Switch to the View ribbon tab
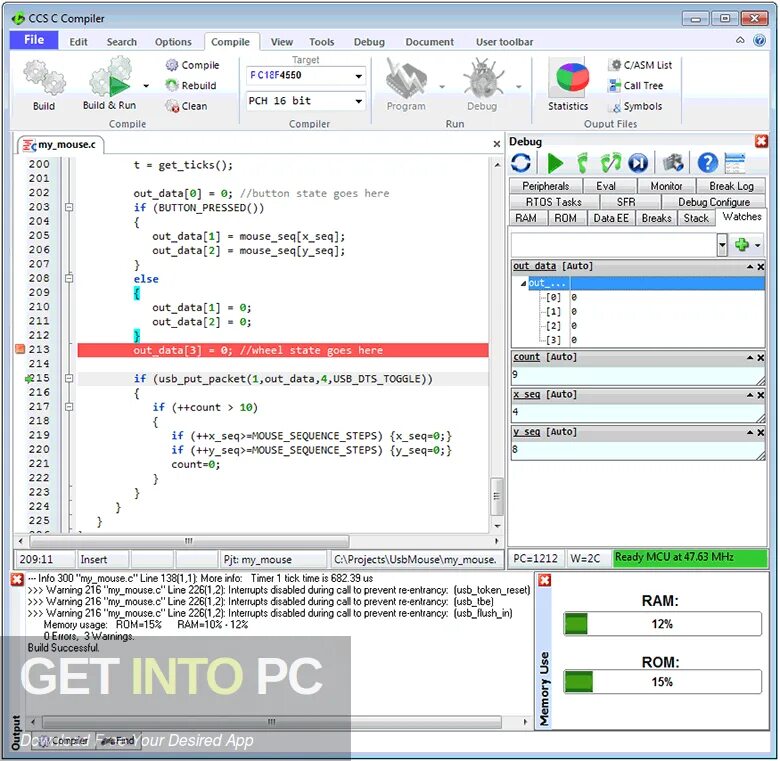Image resolution: width=780 pixels, height=761 pixels. (282, 42)
